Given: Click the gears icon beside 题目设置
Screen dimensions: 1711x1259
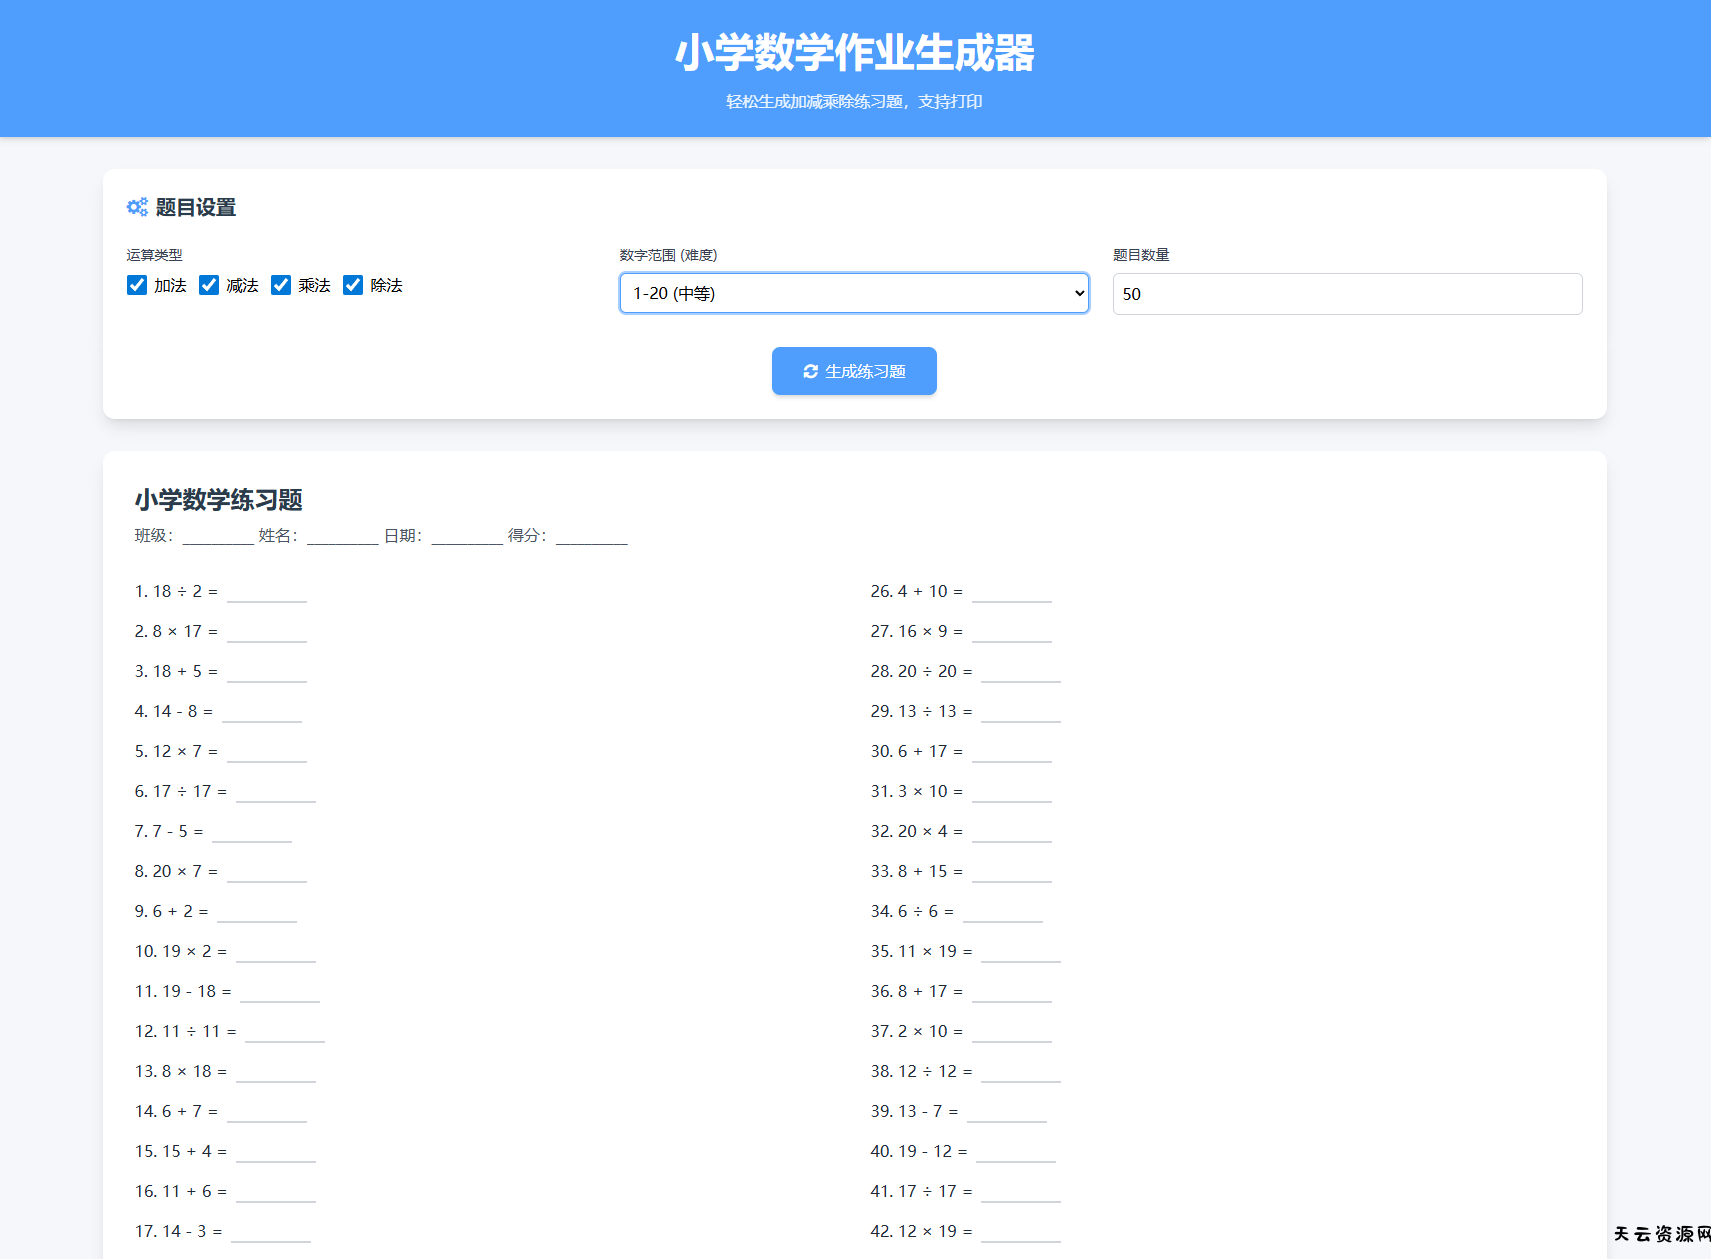Looking at the screenshot, I should pyautogui.click(x=137, y=207).
